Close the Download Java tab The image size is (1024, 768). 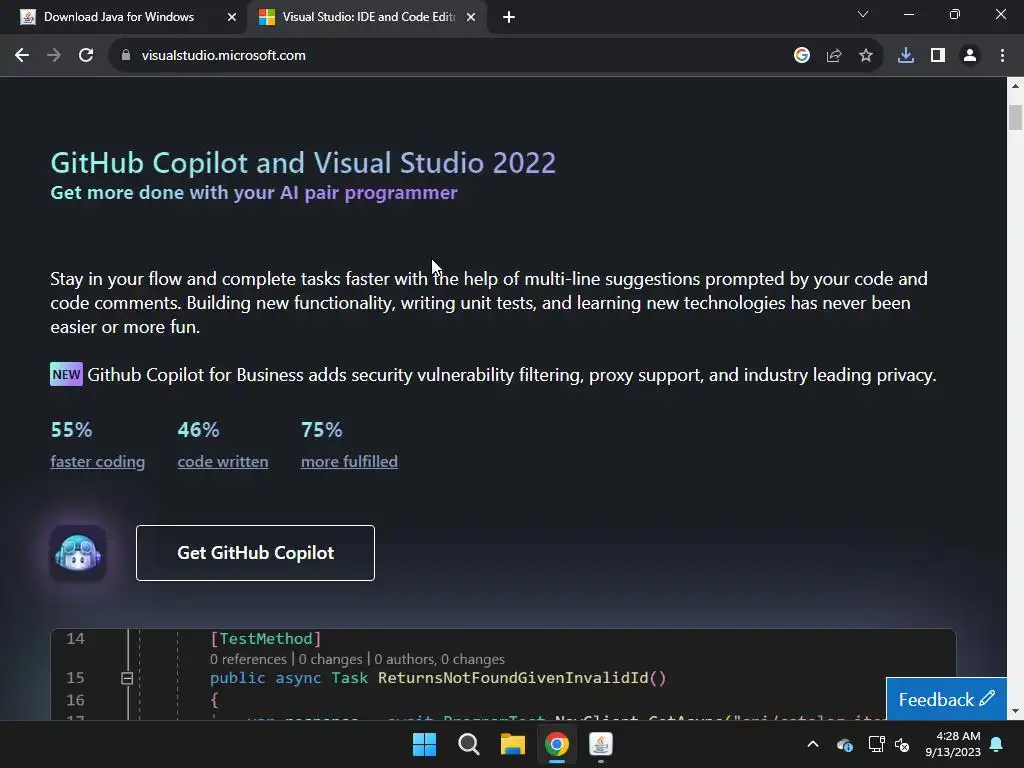point(232,17)
